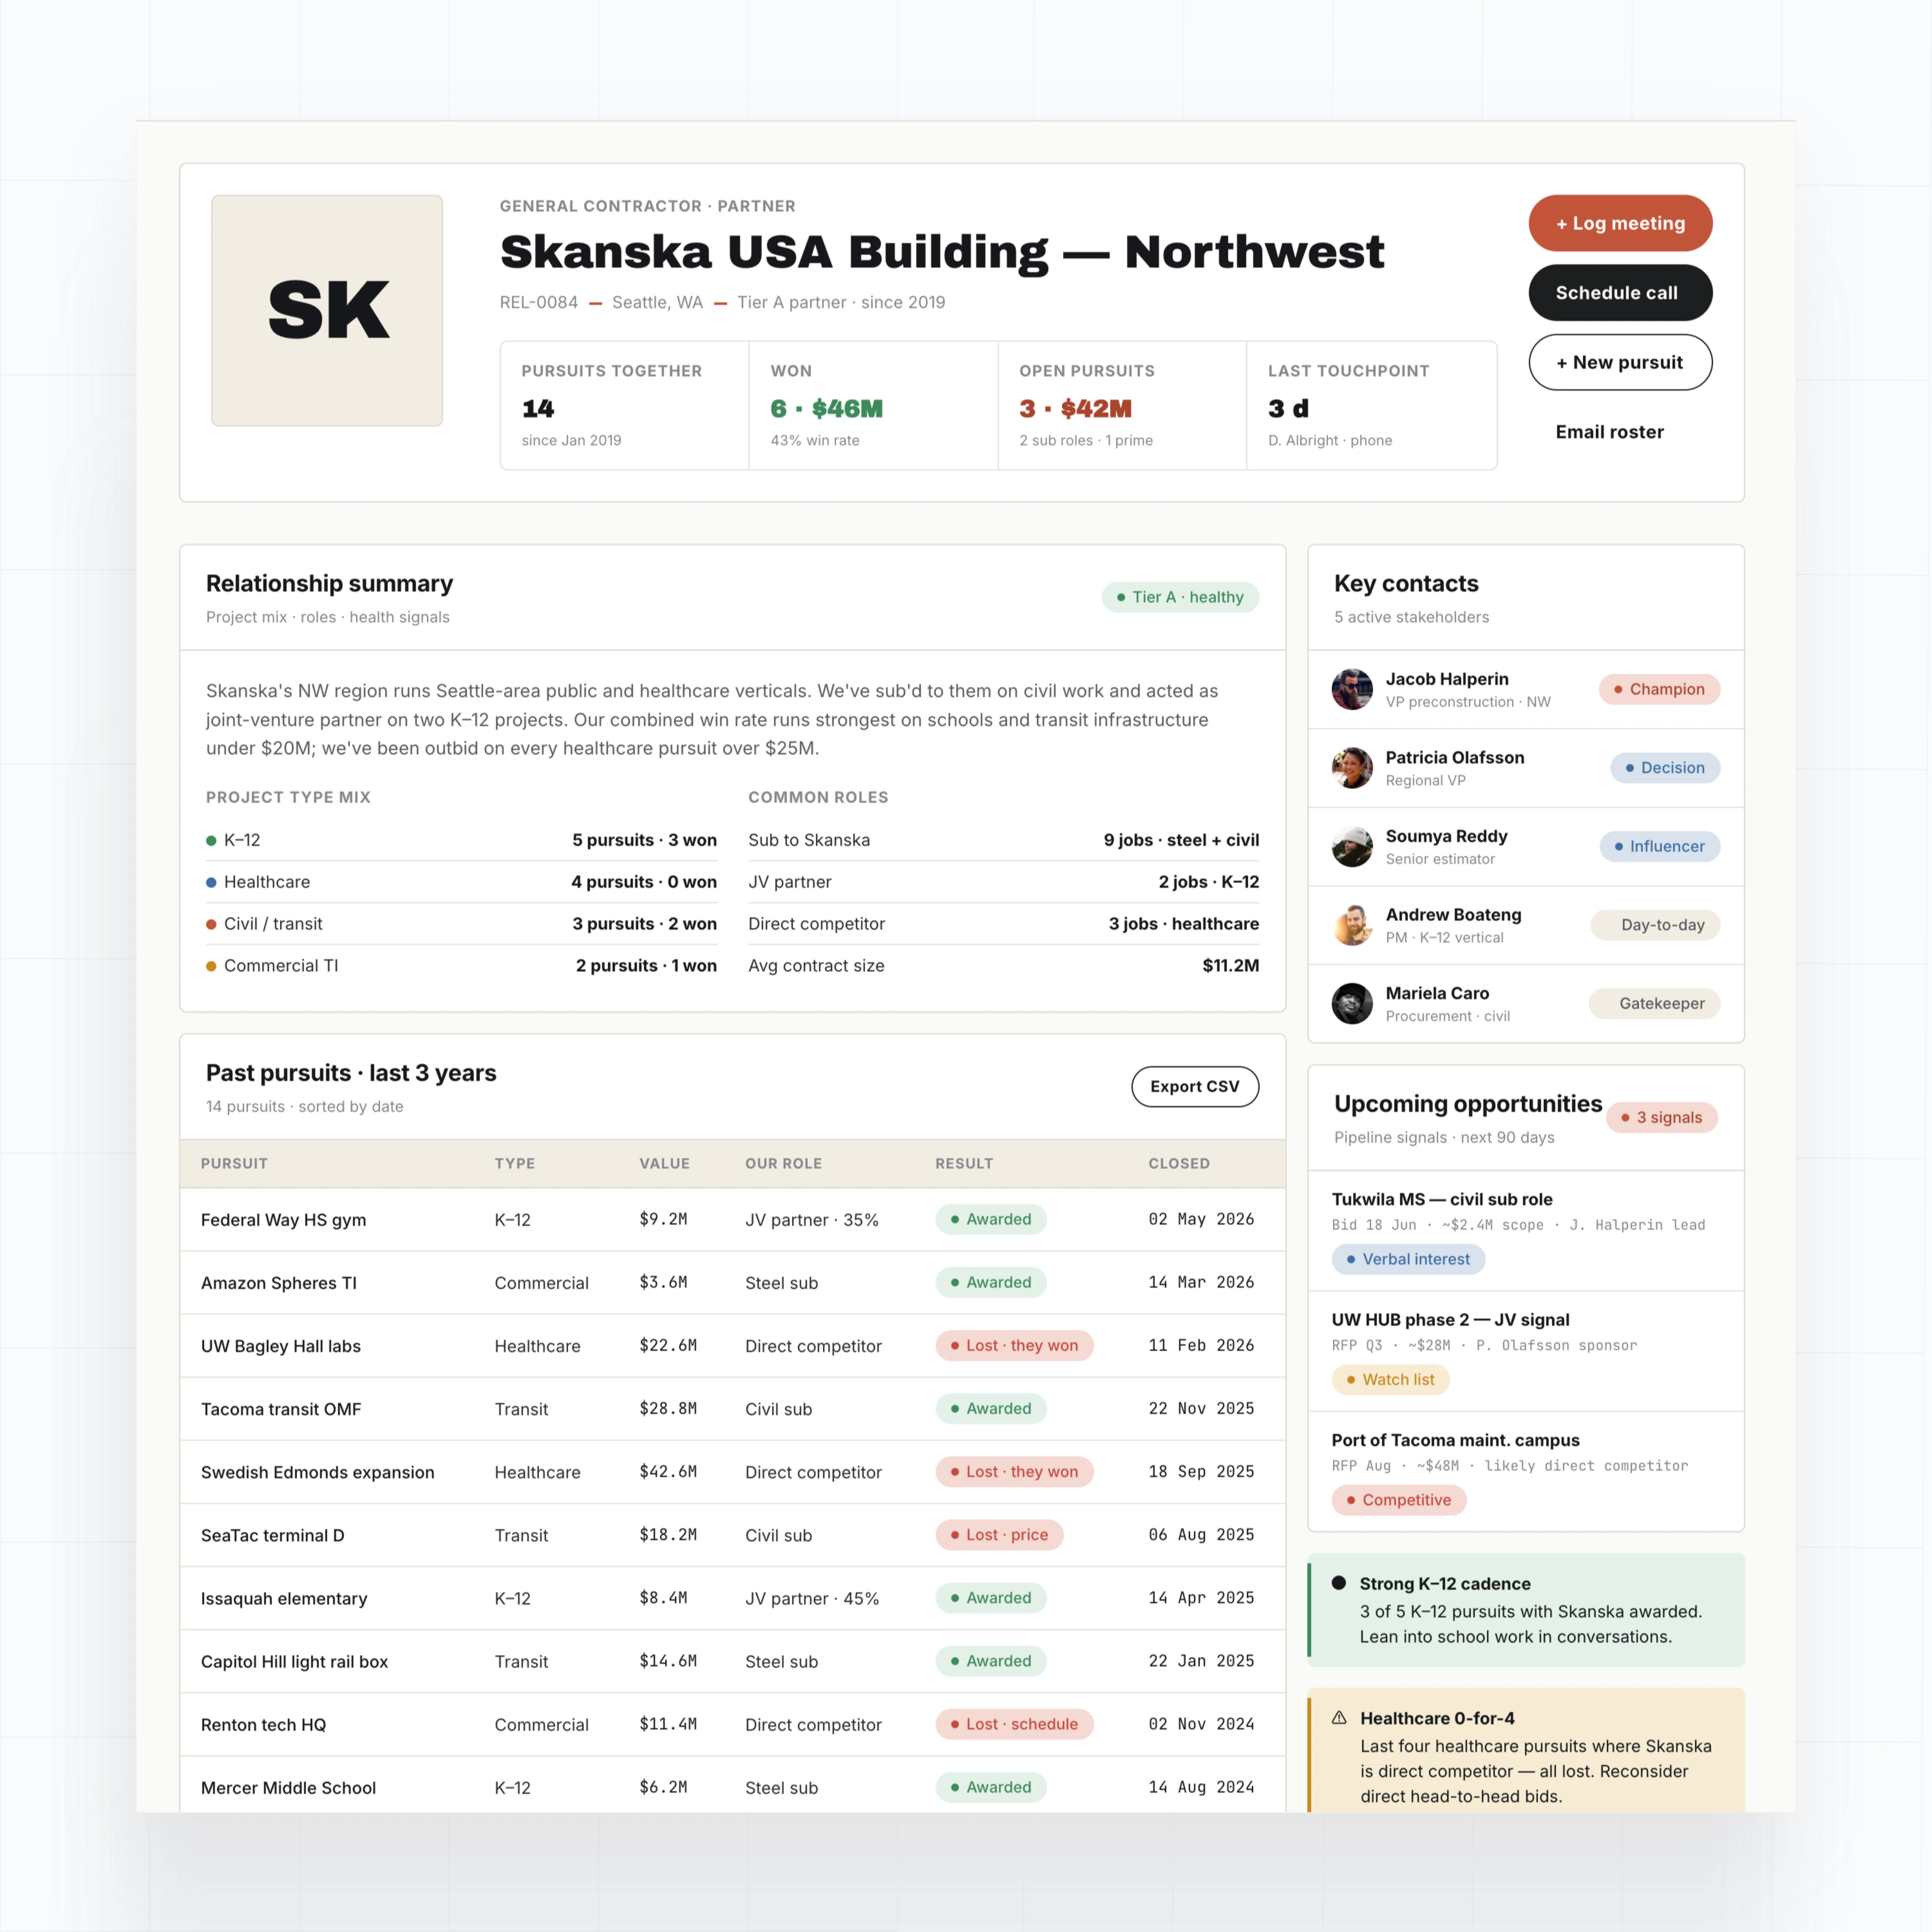Click the Civil / transit project type row

461,924
